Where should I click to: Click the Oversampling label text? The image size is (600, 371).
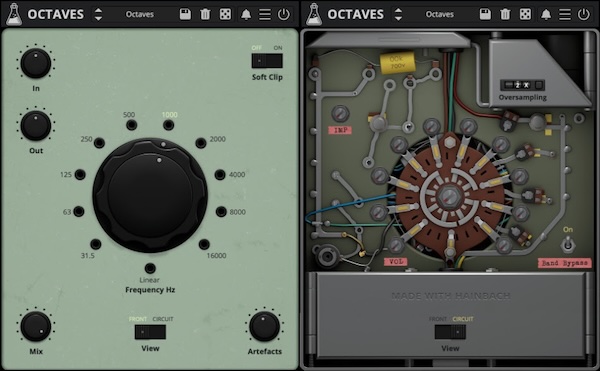(522, 98)
